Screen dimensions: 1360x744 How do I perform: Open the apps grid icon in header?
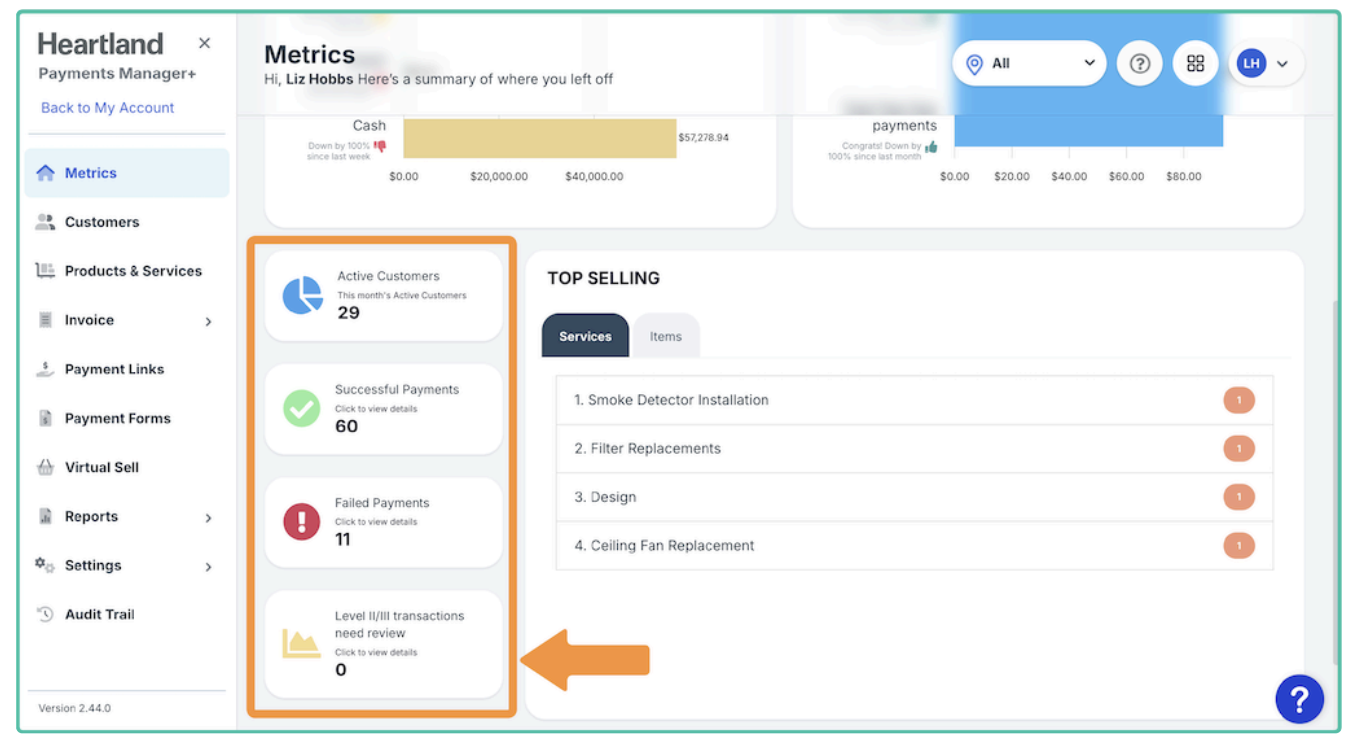[1195, 64]
